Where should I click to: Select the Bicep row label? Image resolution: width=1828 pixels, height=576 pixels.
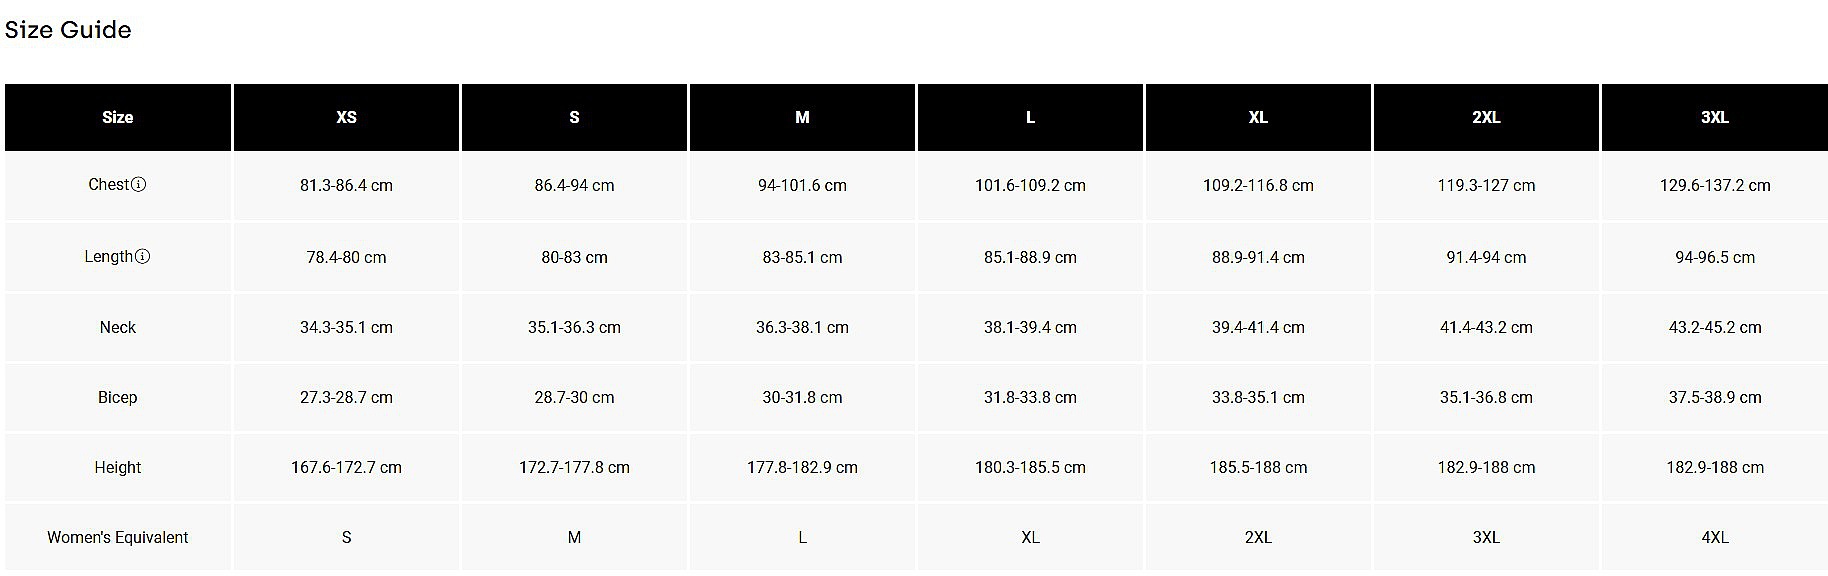pos(118,398)
